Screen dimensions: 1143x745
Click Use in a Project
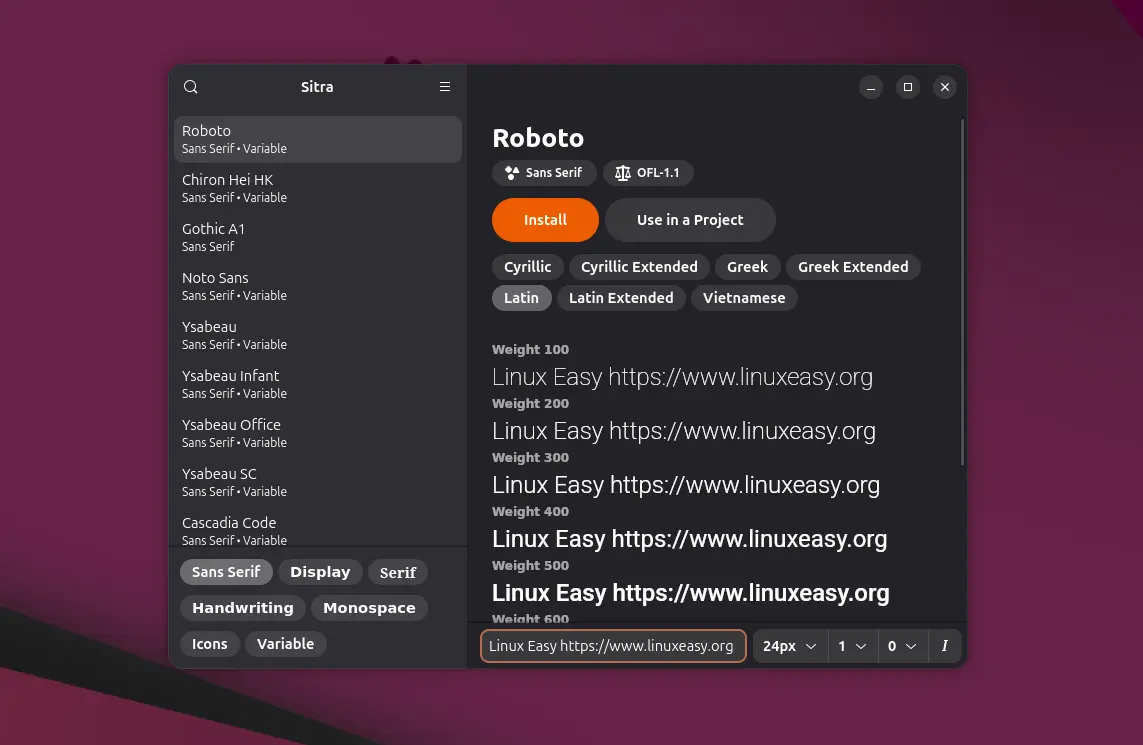tap(690, 219)
